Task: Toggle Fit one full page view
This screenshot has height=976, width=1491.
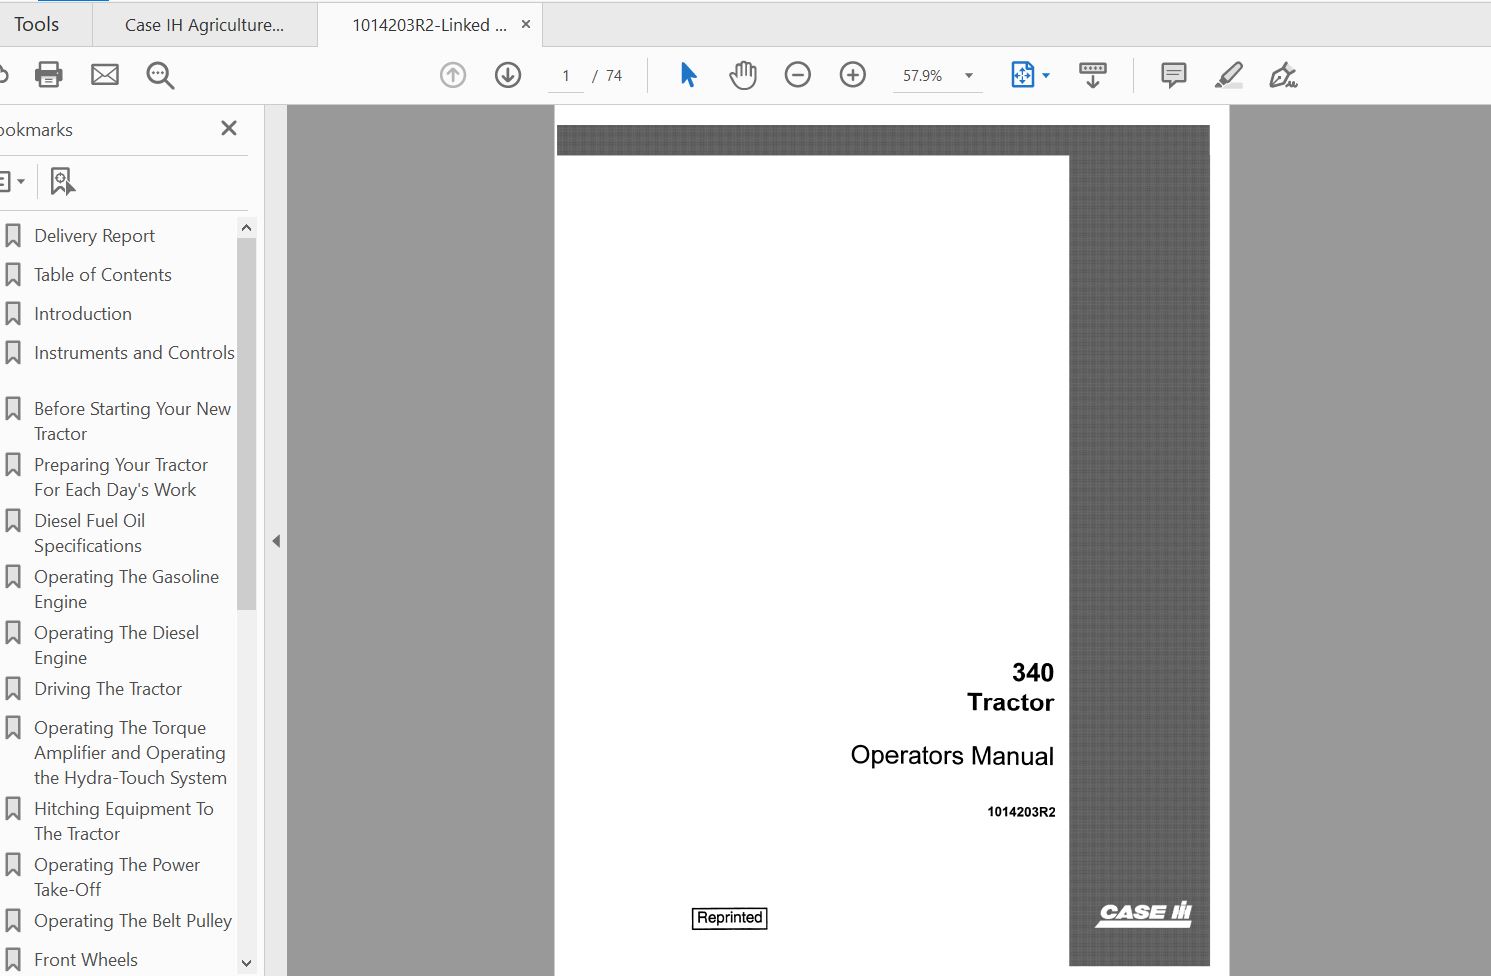Action: click(x=1024, y=74)
